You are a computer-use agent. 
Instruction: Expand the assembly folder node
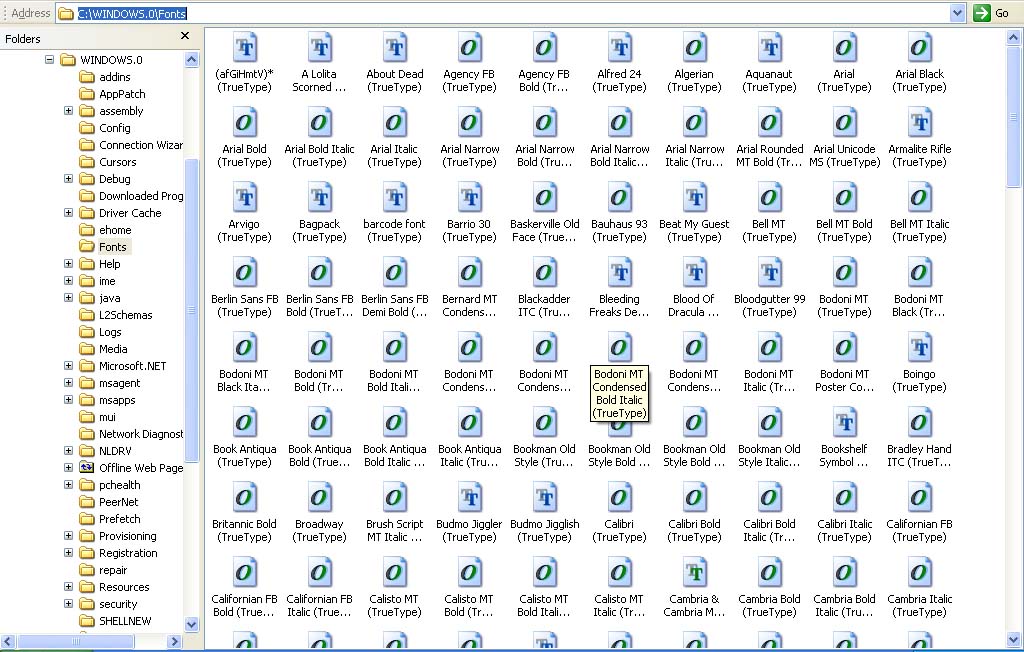(x=68, y=110)
